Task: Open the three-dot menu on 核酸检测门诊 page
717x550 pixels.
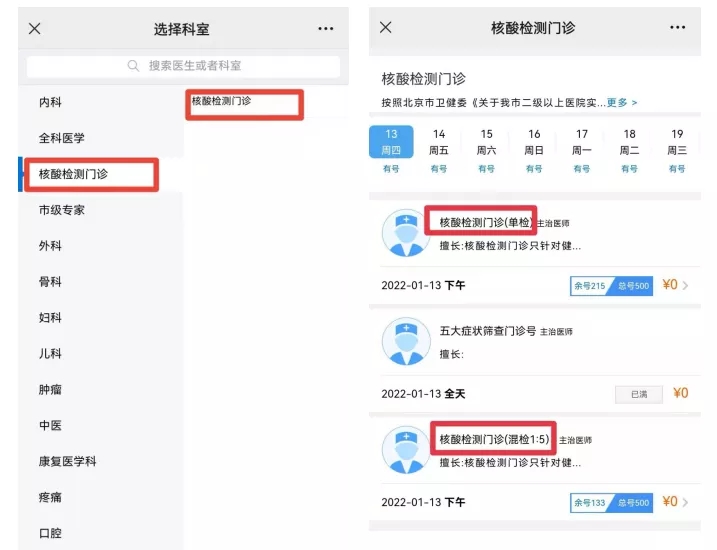Action: pyautogui.click(x=677, y=28)
